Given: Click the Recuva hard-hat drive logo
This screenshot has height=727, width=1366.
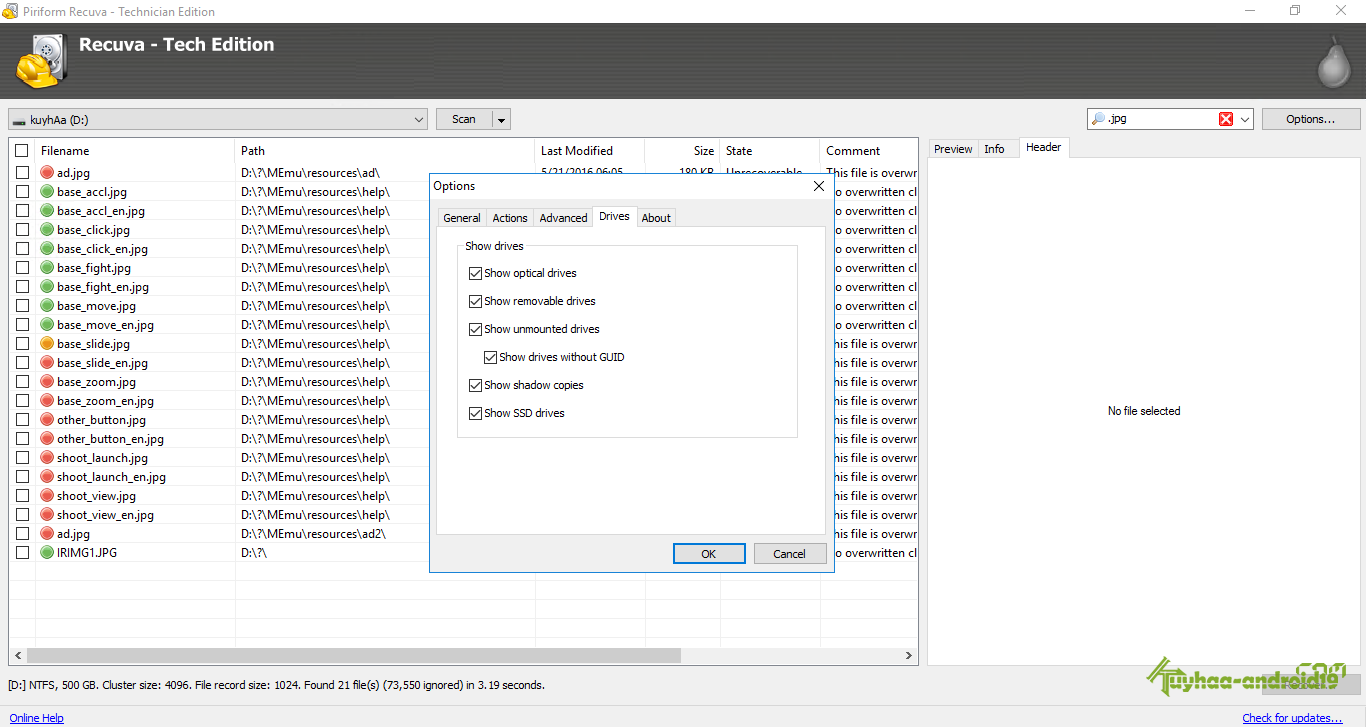Looking at the screenshot, I should click(x=43, y=62).
